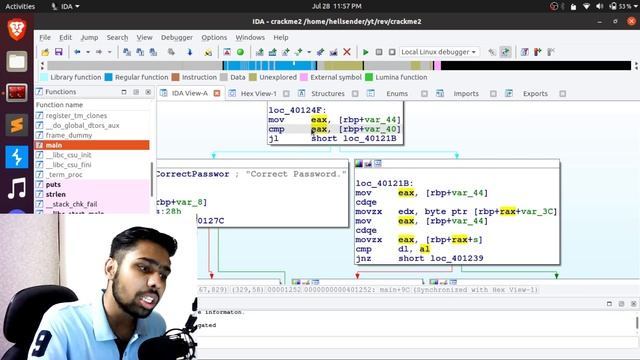
Task: Open the forward-jump history dropdown arrow
Action: coord(109,52)
